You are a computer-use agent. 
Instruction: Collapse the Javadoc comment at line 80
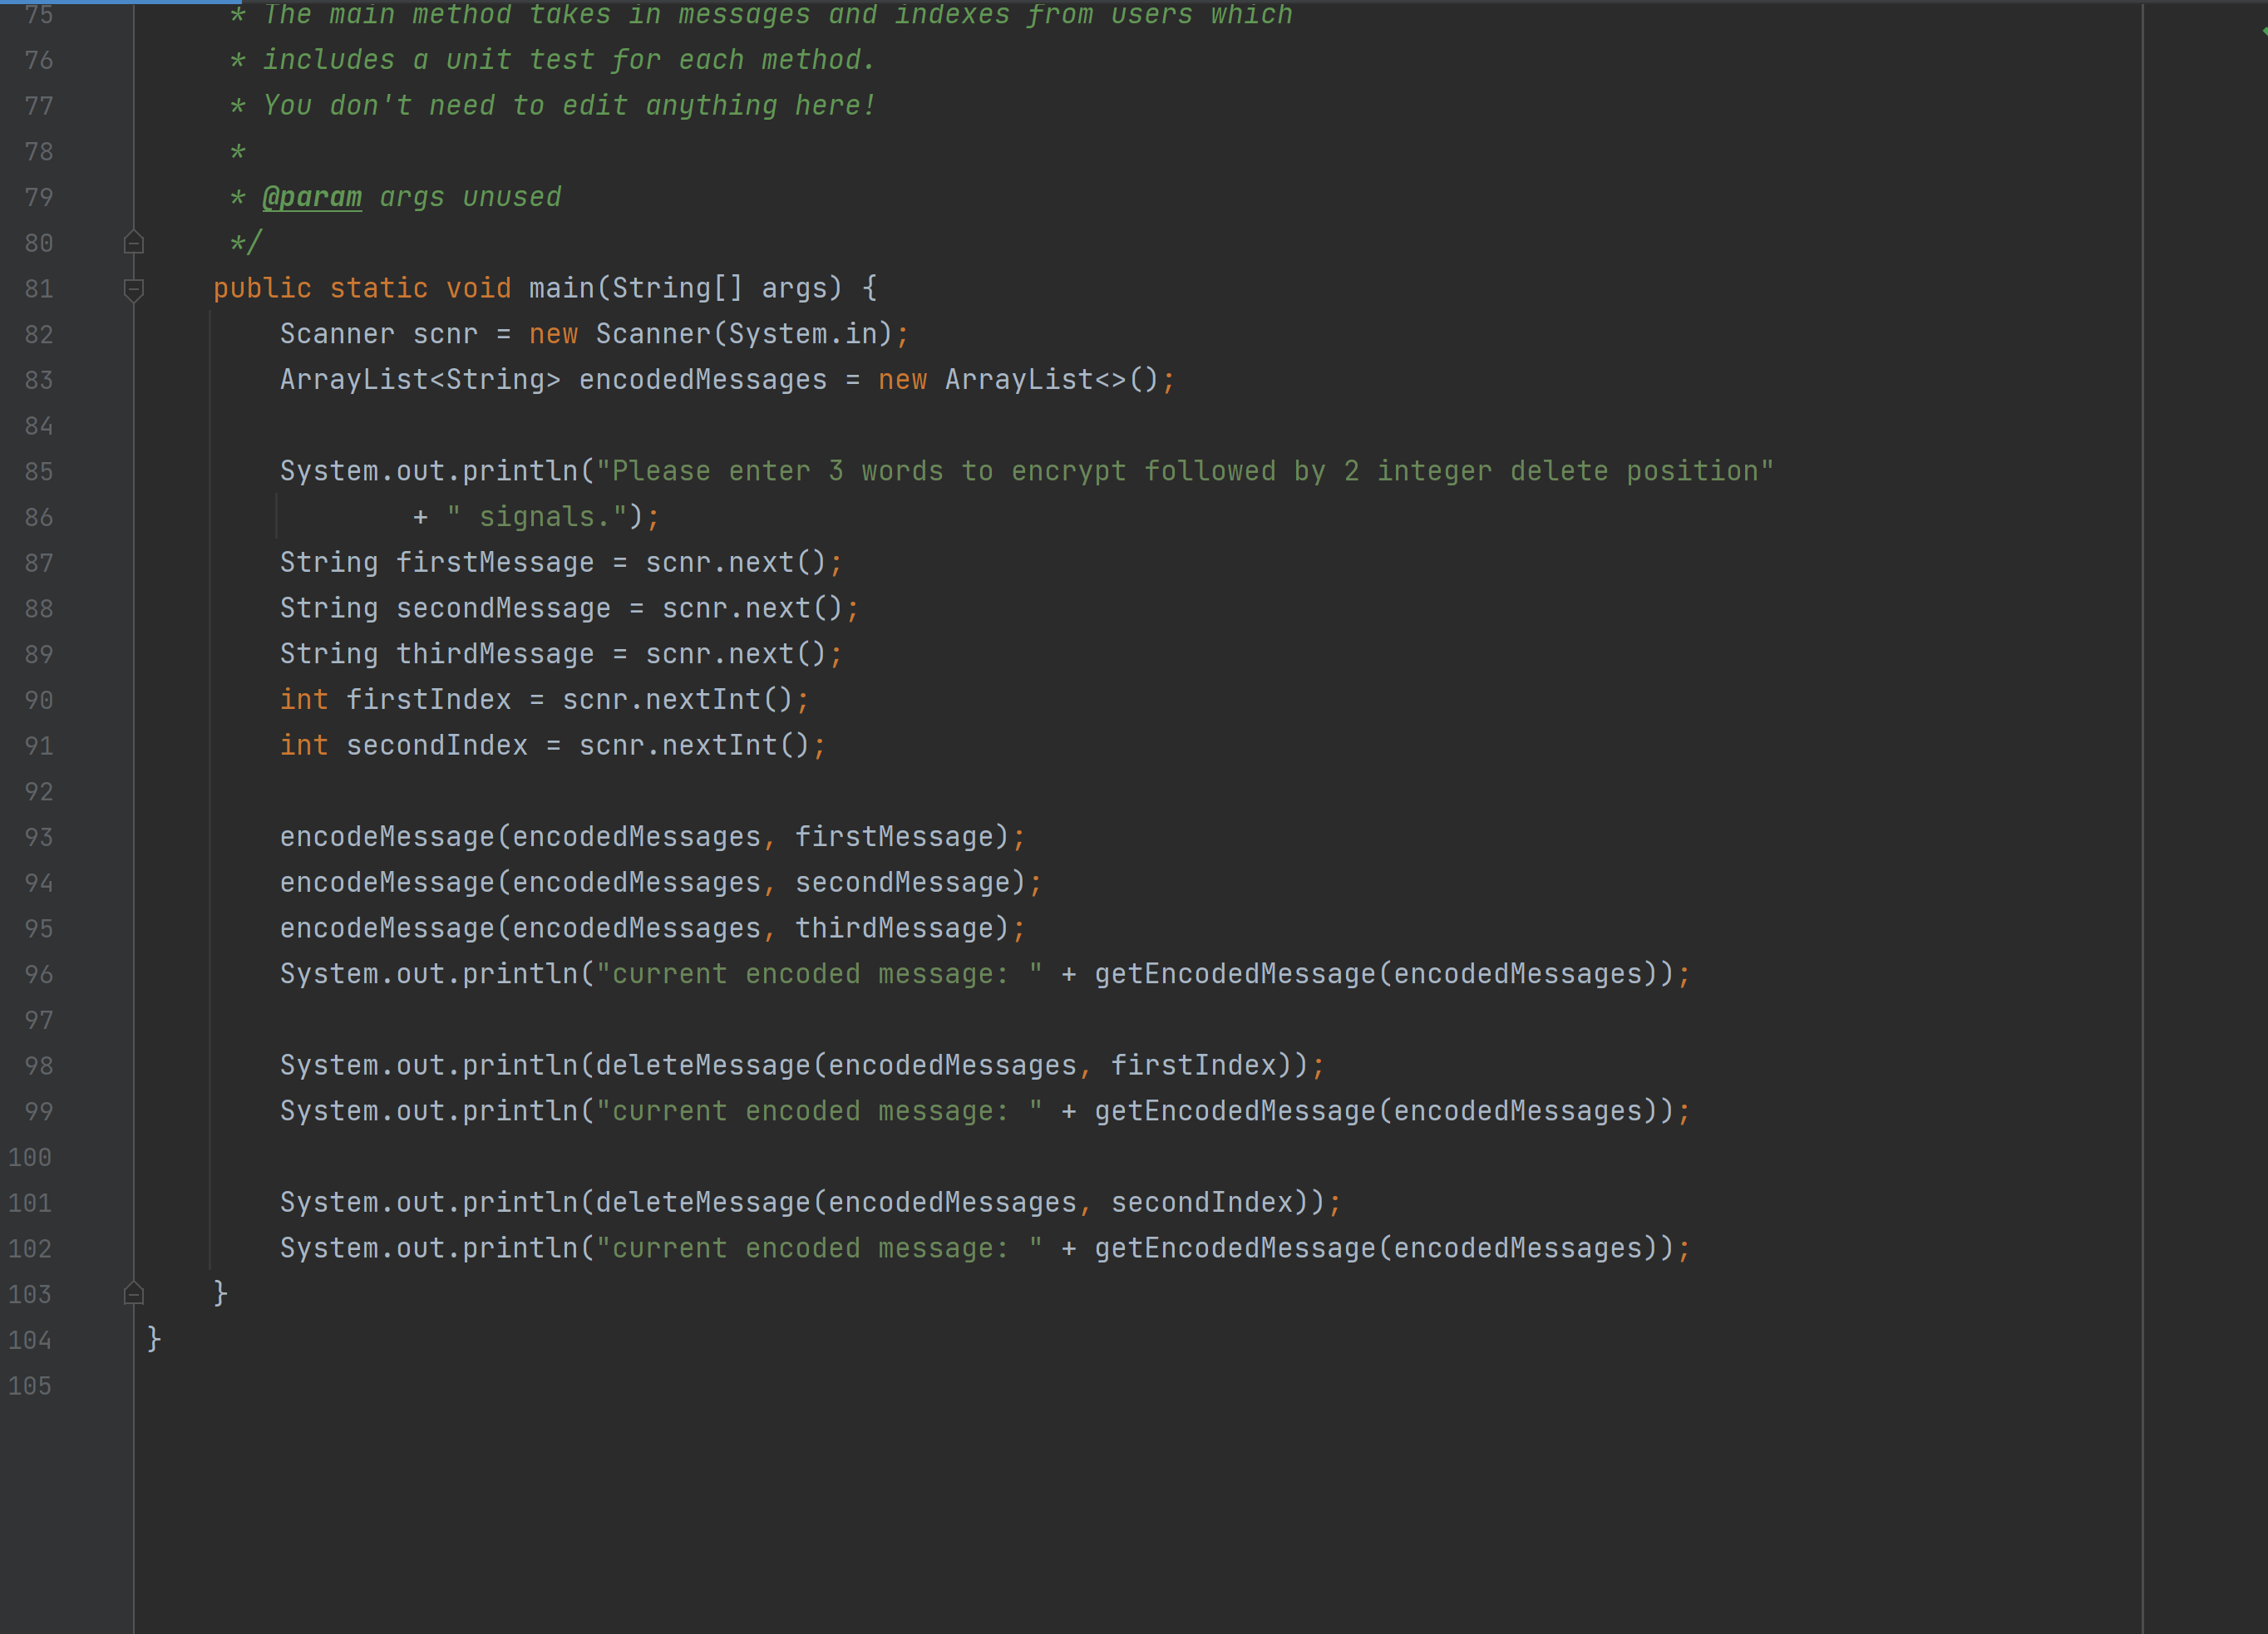[134, 242]
